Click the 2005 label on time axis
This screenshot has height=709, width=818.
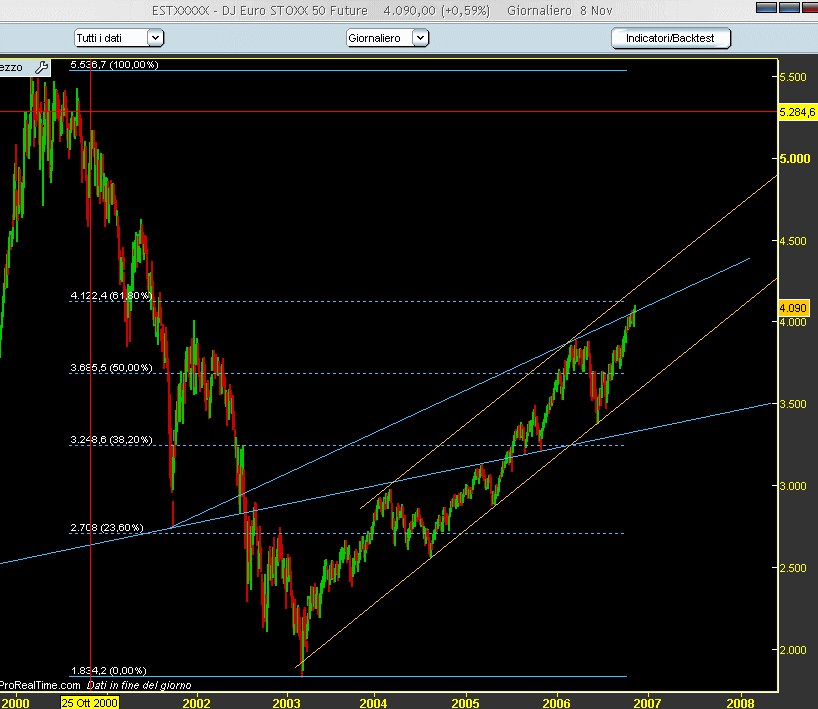click(x=465, y=703)
